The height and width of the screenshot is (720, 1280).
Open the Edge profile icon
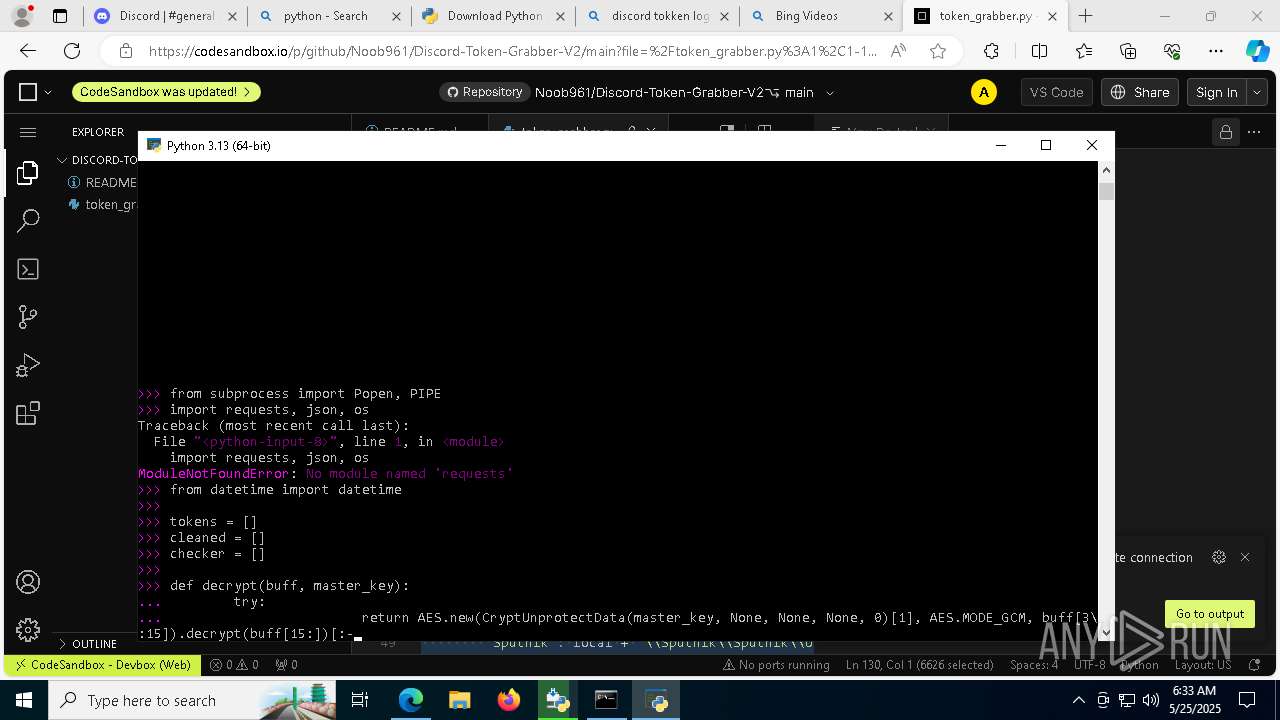point(26,16)
